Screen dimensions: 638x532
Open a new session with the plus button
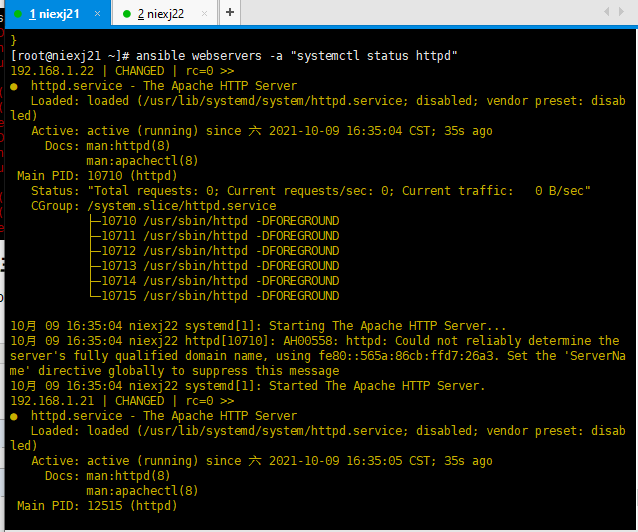pos(230,12)
